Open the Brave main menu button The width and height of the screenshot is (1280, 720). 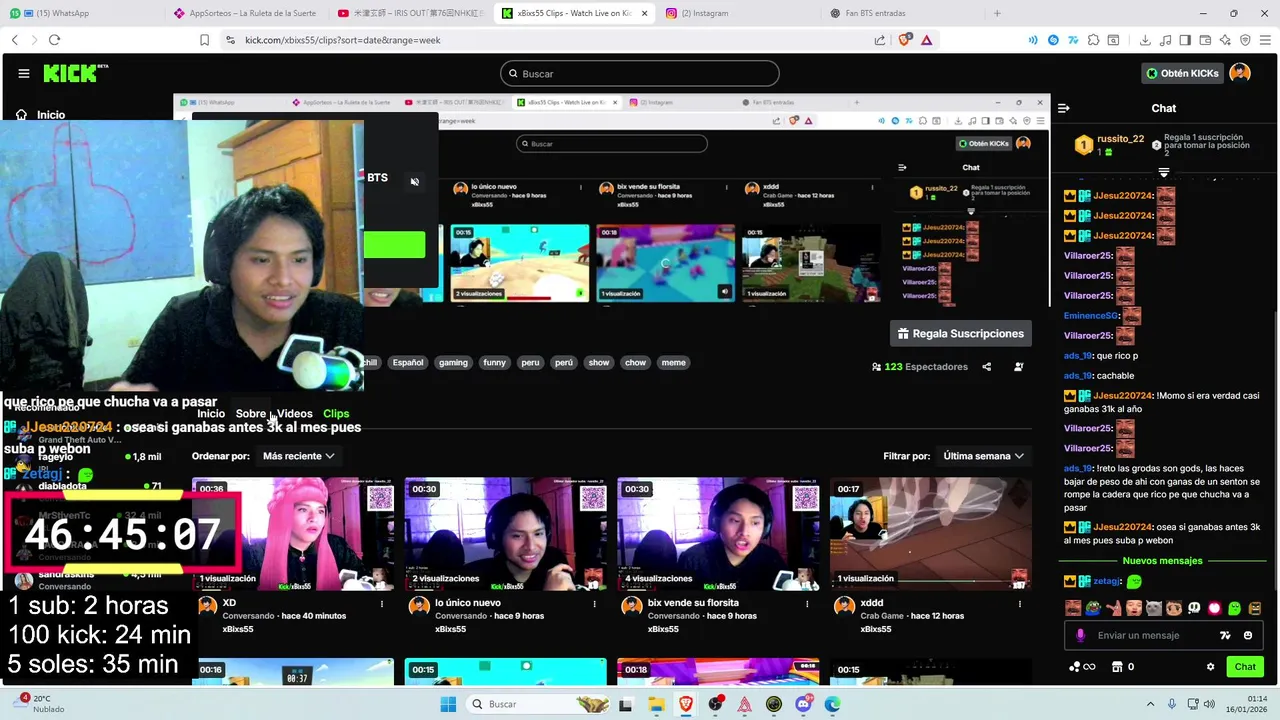point(1265,40)
